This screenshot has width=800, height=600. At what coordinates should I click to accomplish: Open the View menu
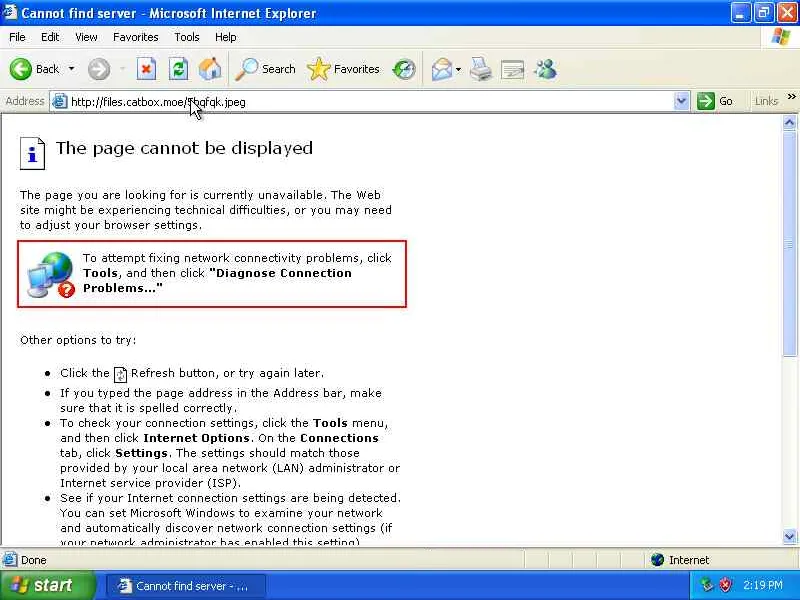point(86,37)
